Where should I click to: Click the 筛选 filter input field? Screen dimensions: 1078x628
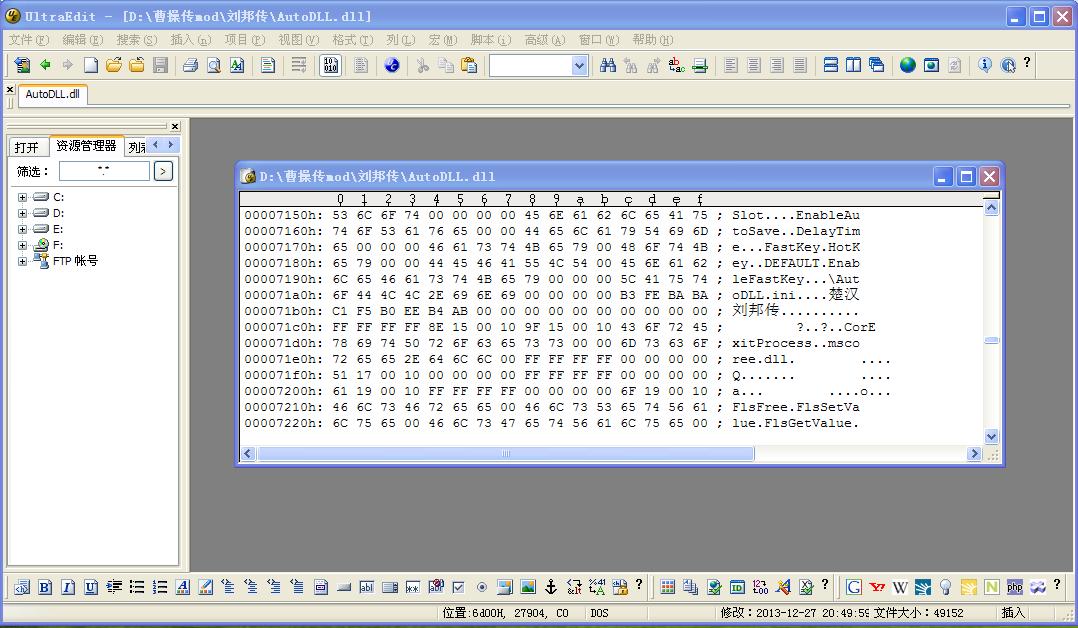(x=103, y=171)
